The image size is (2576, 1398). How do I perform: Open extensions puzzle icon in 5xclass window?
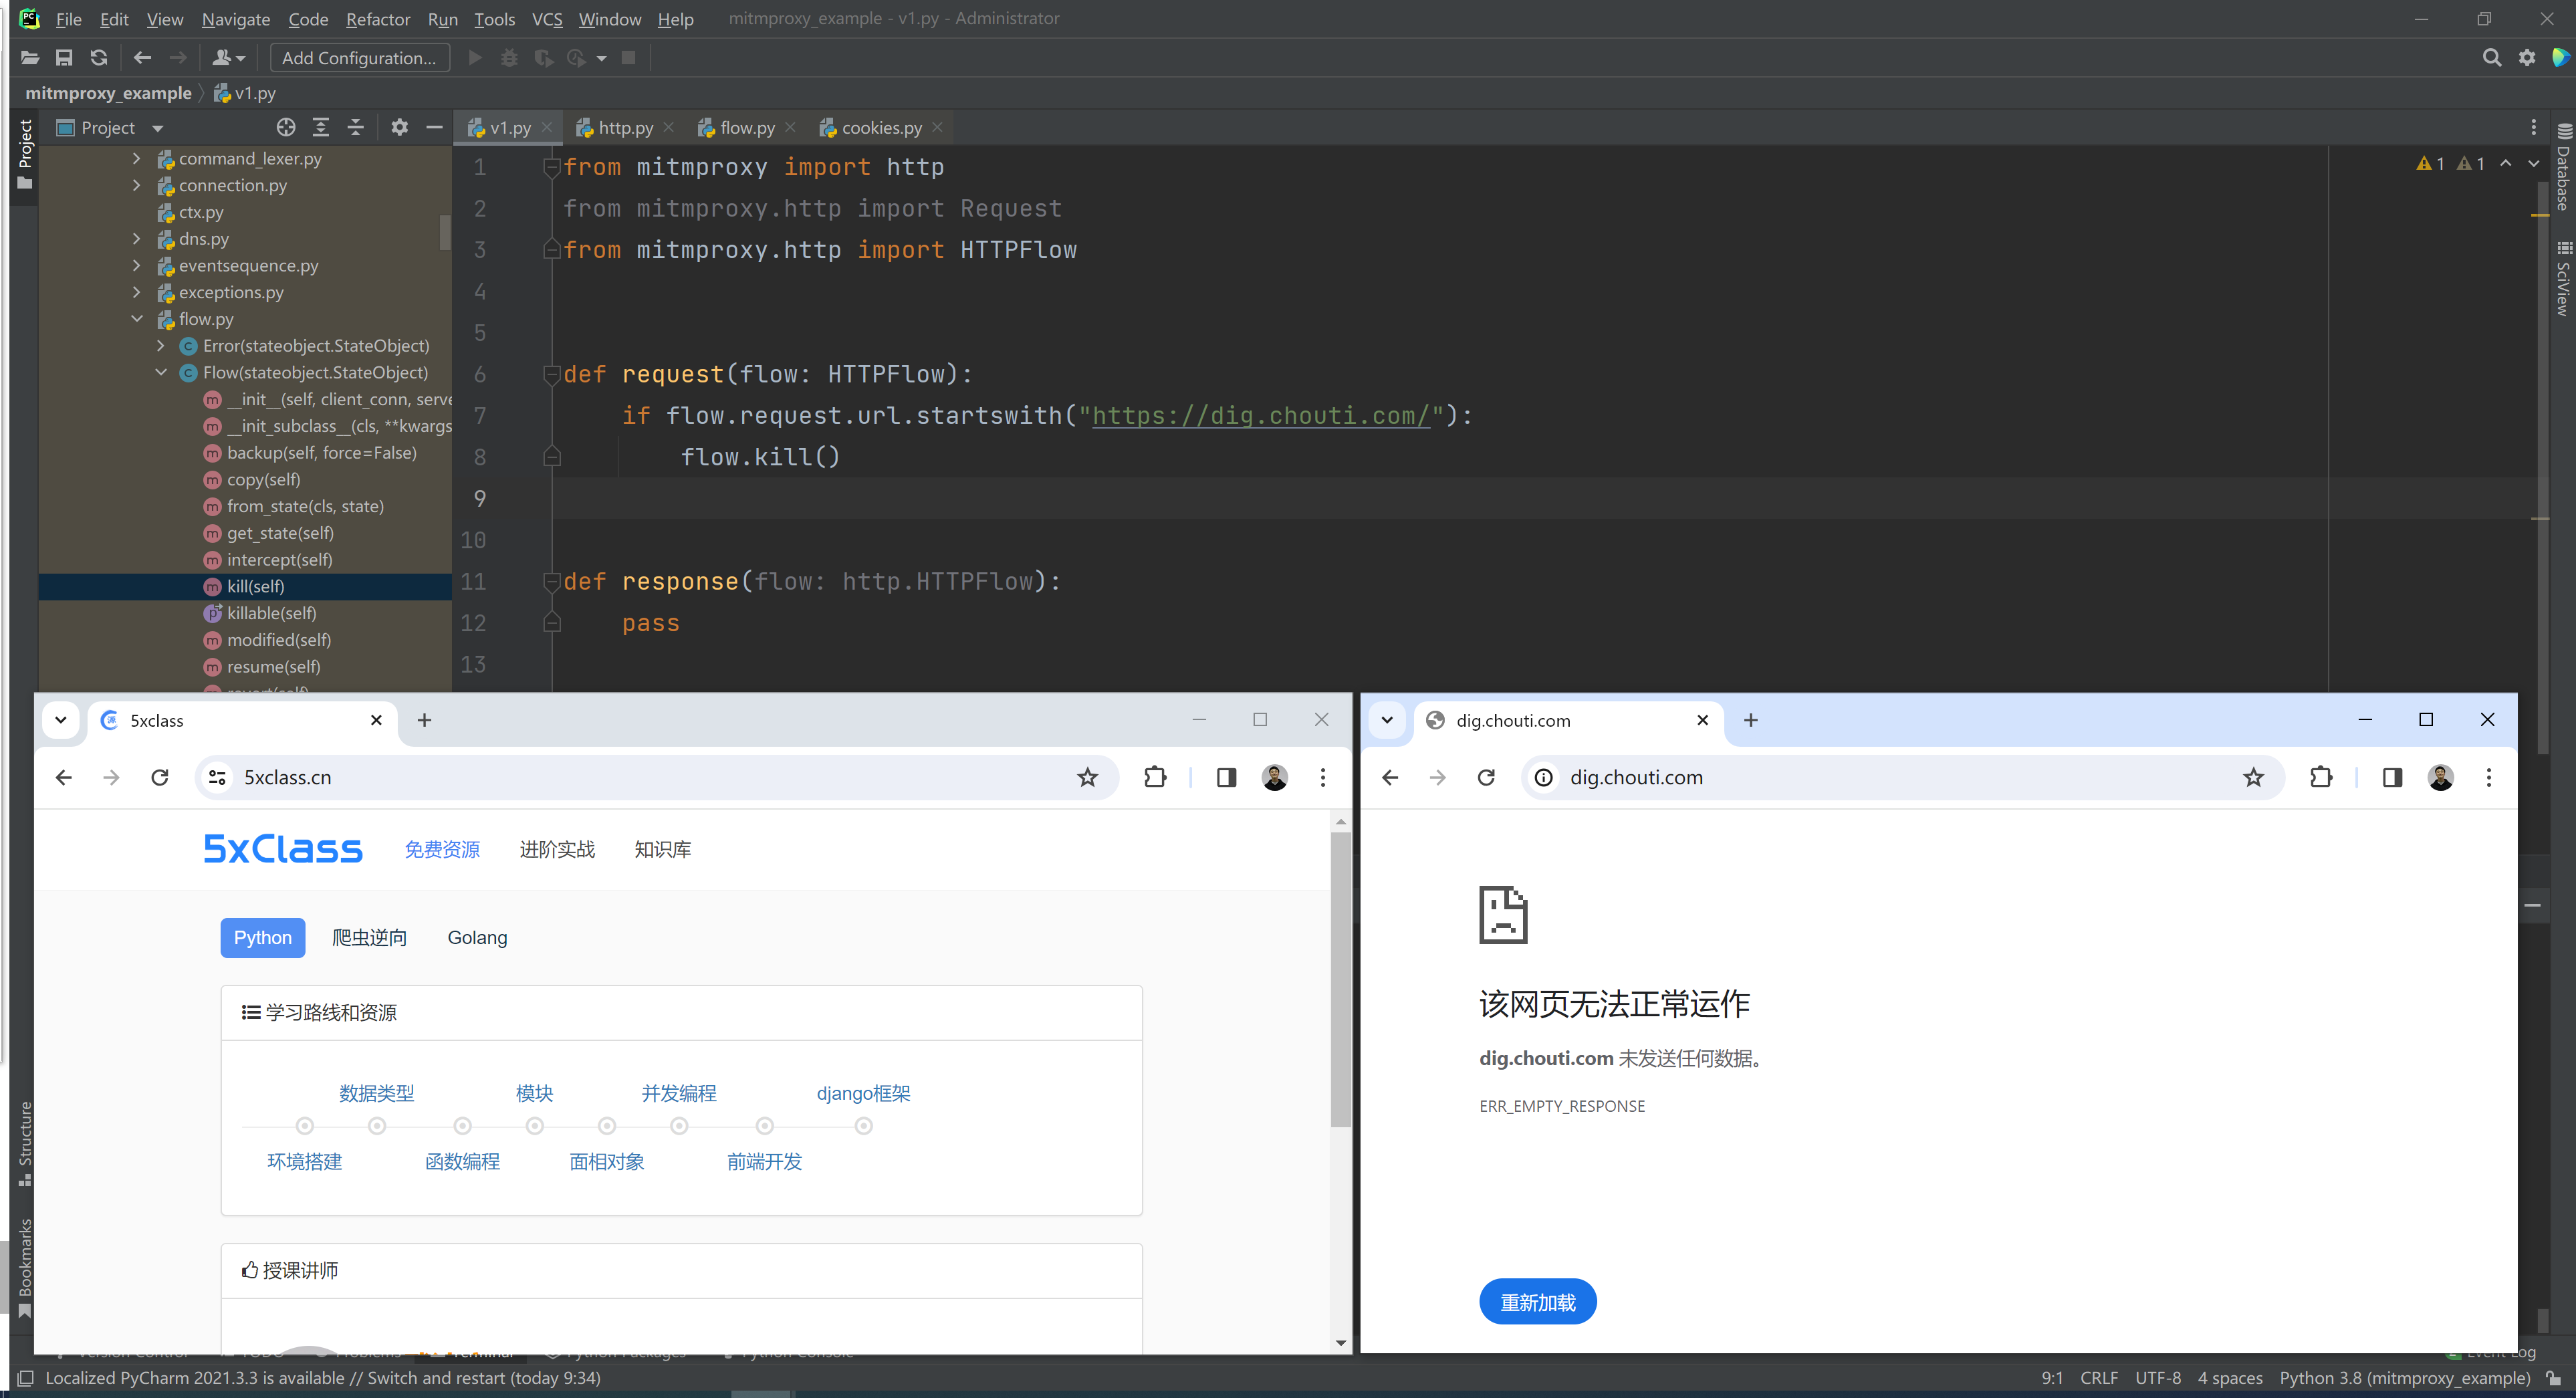[1155, 777]
